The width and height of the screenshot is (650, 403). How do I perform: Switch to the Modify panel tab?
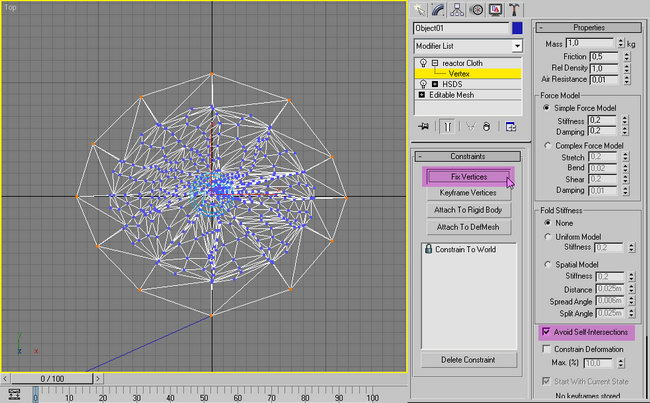coord(439,10)
